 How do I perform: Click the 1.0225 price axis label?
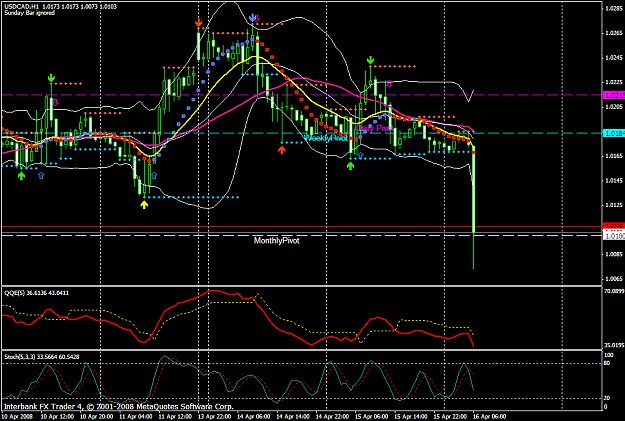[614, 82]
